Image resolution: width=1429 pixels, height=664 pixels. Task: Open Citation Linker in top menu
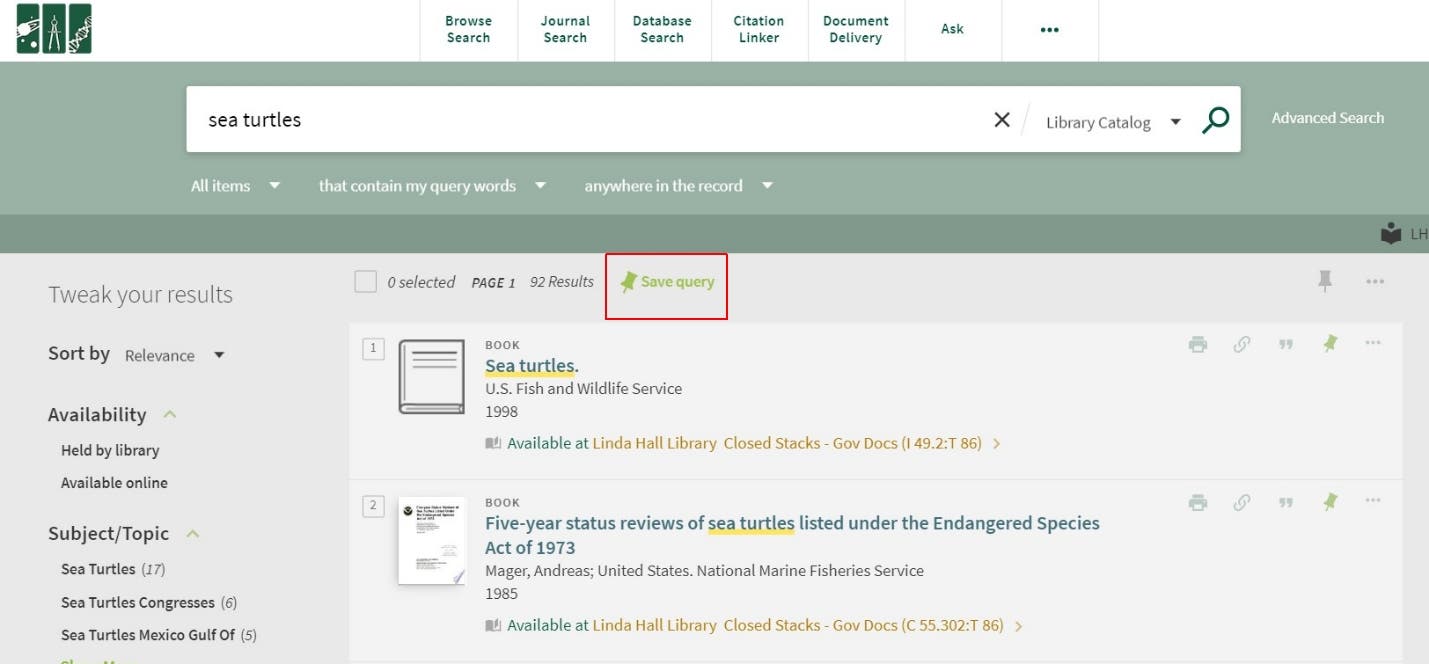[758, 29]
